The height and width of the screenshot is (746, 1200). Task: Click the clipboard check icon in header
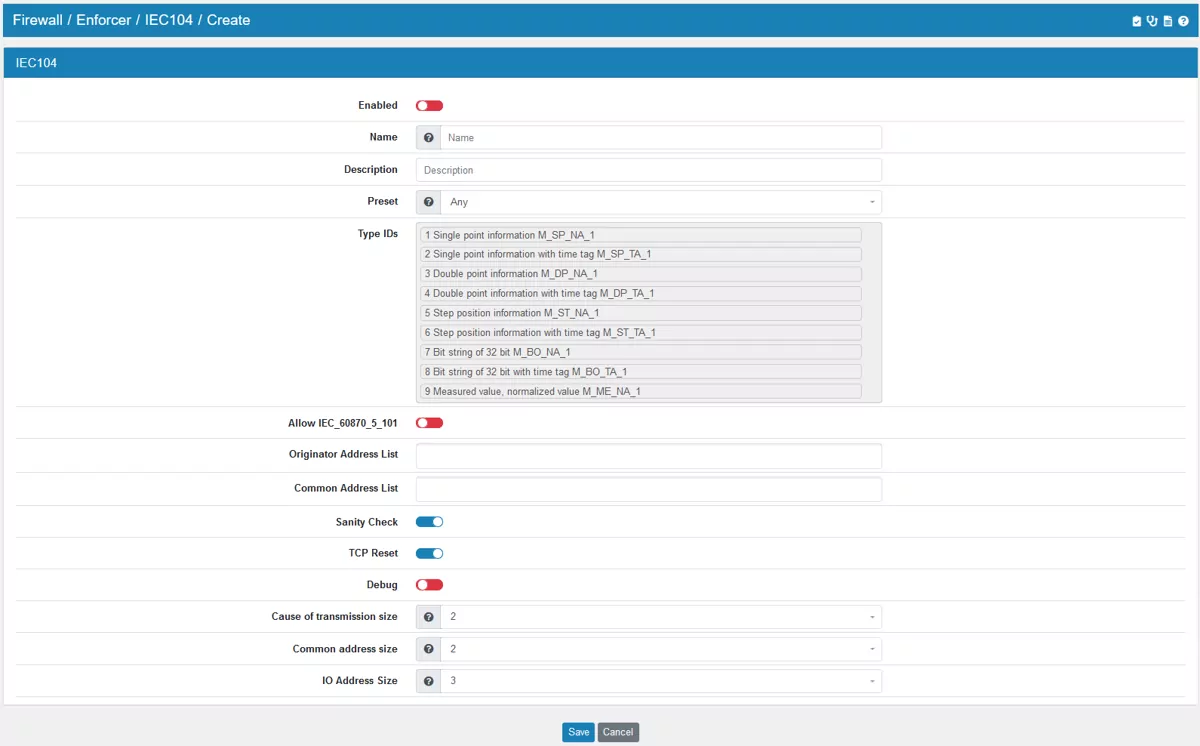coord(1136,21)
